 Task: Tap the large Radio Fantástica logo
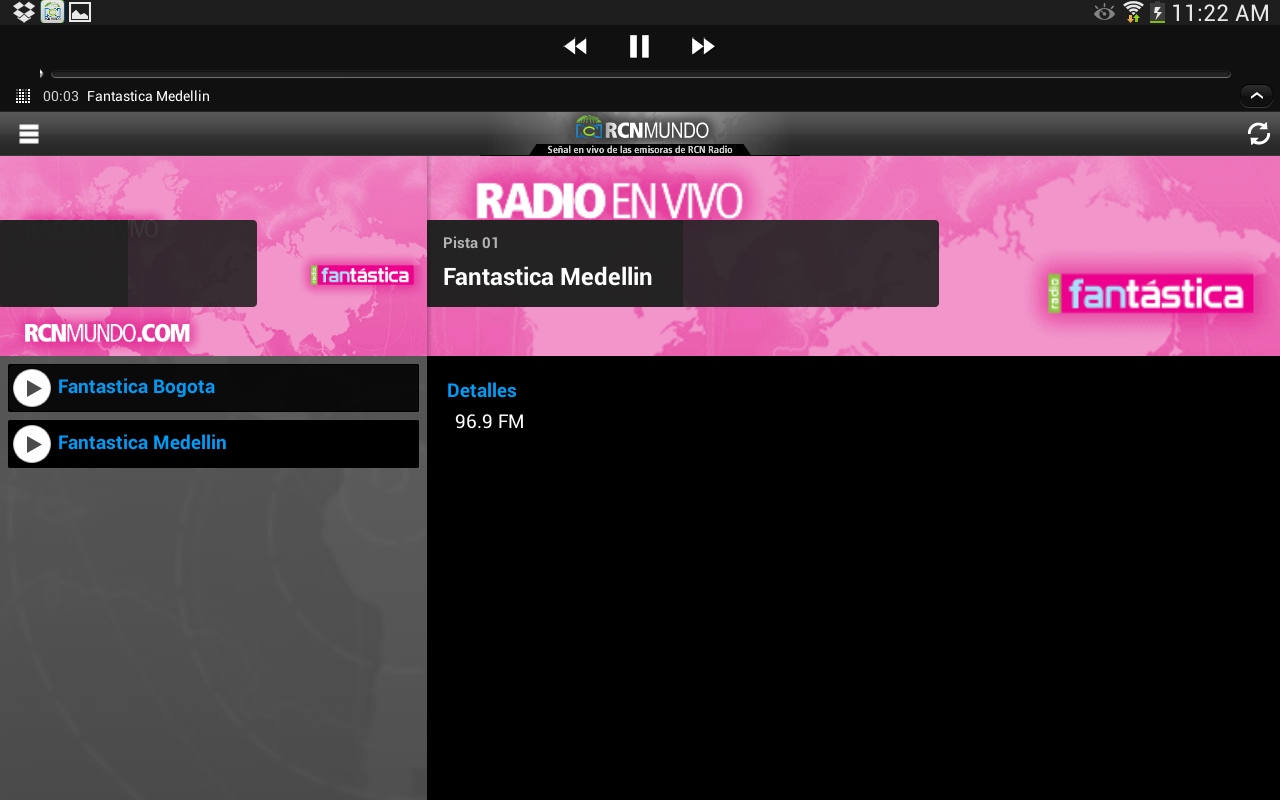tap(1150, 294)
